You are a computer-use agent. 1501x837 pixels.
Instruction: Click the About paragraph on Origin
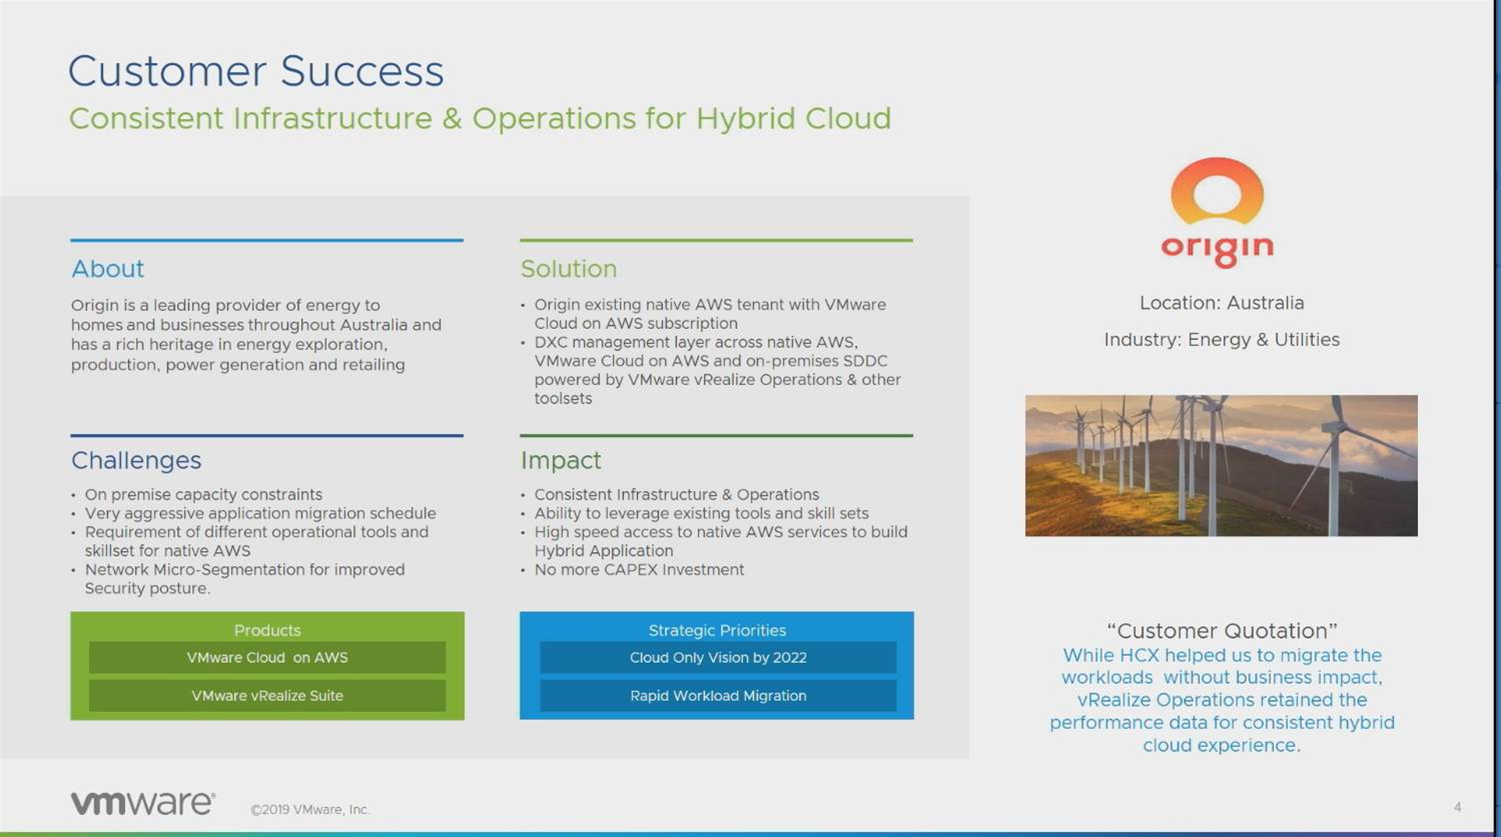256,335
